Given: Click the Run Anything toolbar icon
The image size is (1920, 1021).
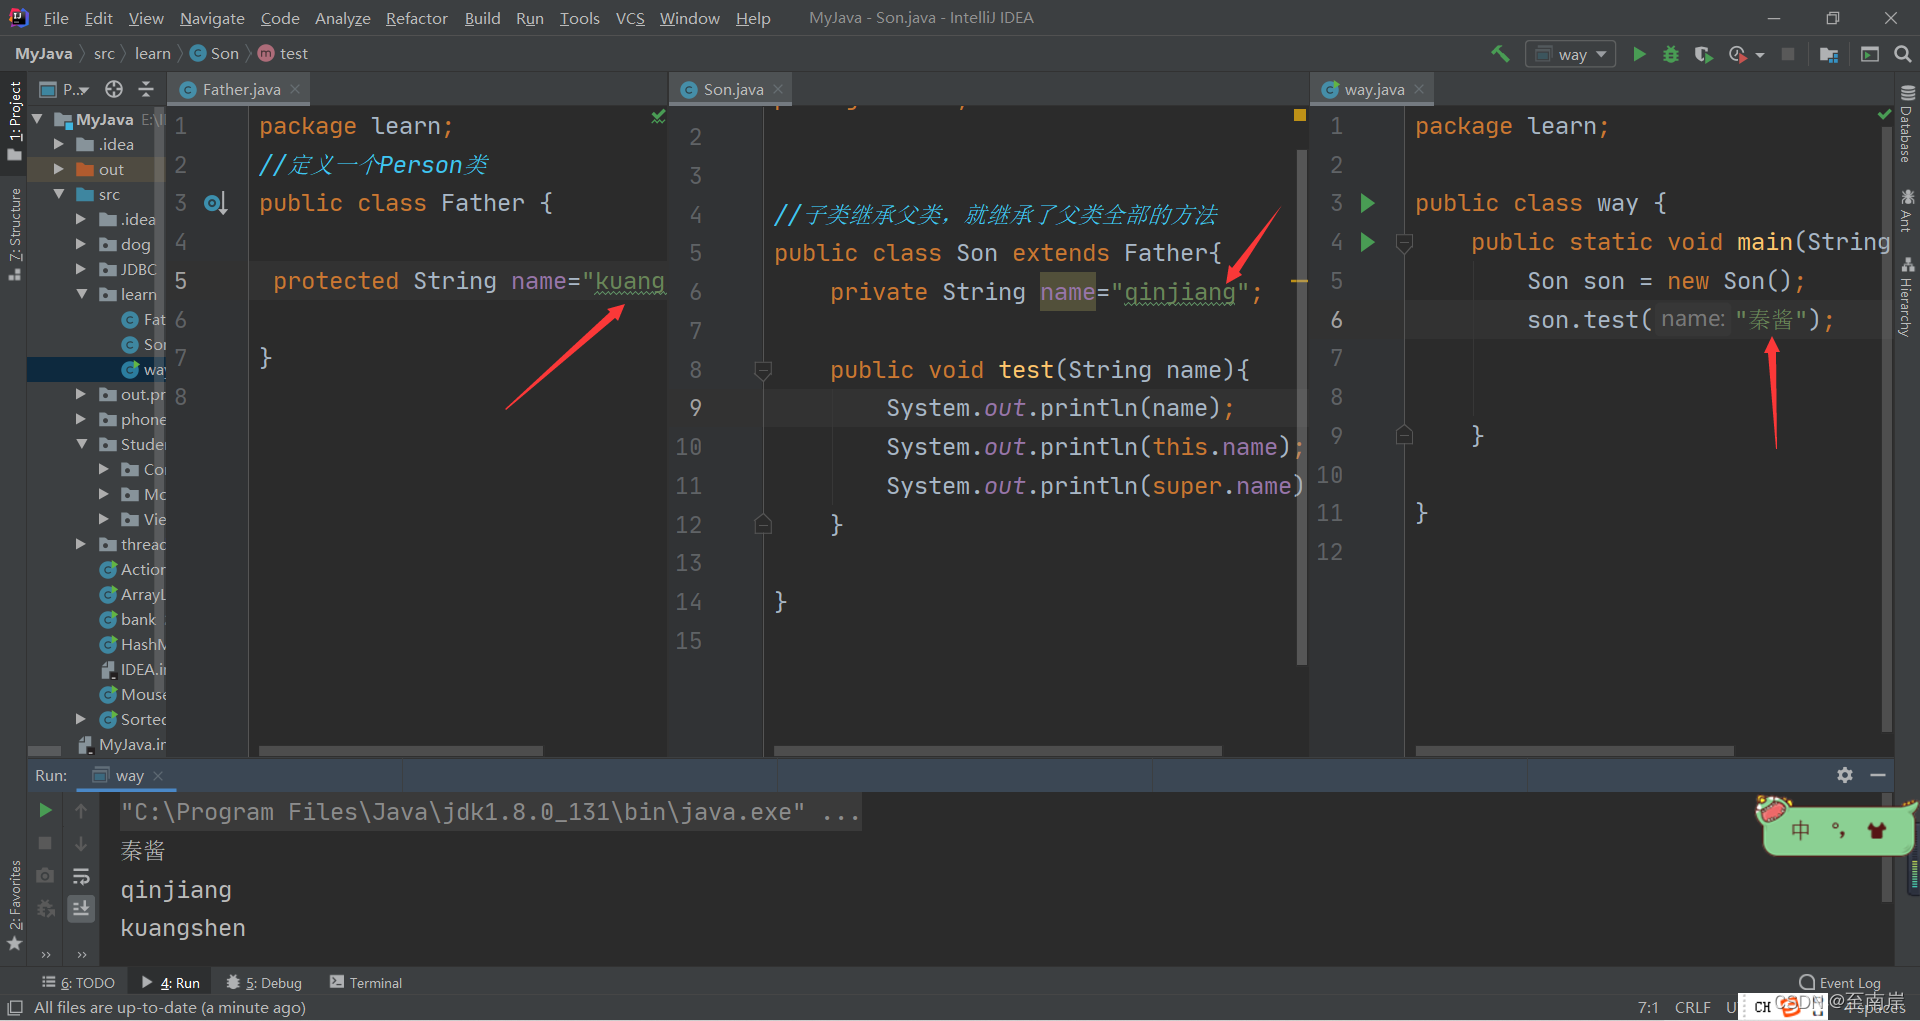Looking at the screenshot, I should (1870, 54).
